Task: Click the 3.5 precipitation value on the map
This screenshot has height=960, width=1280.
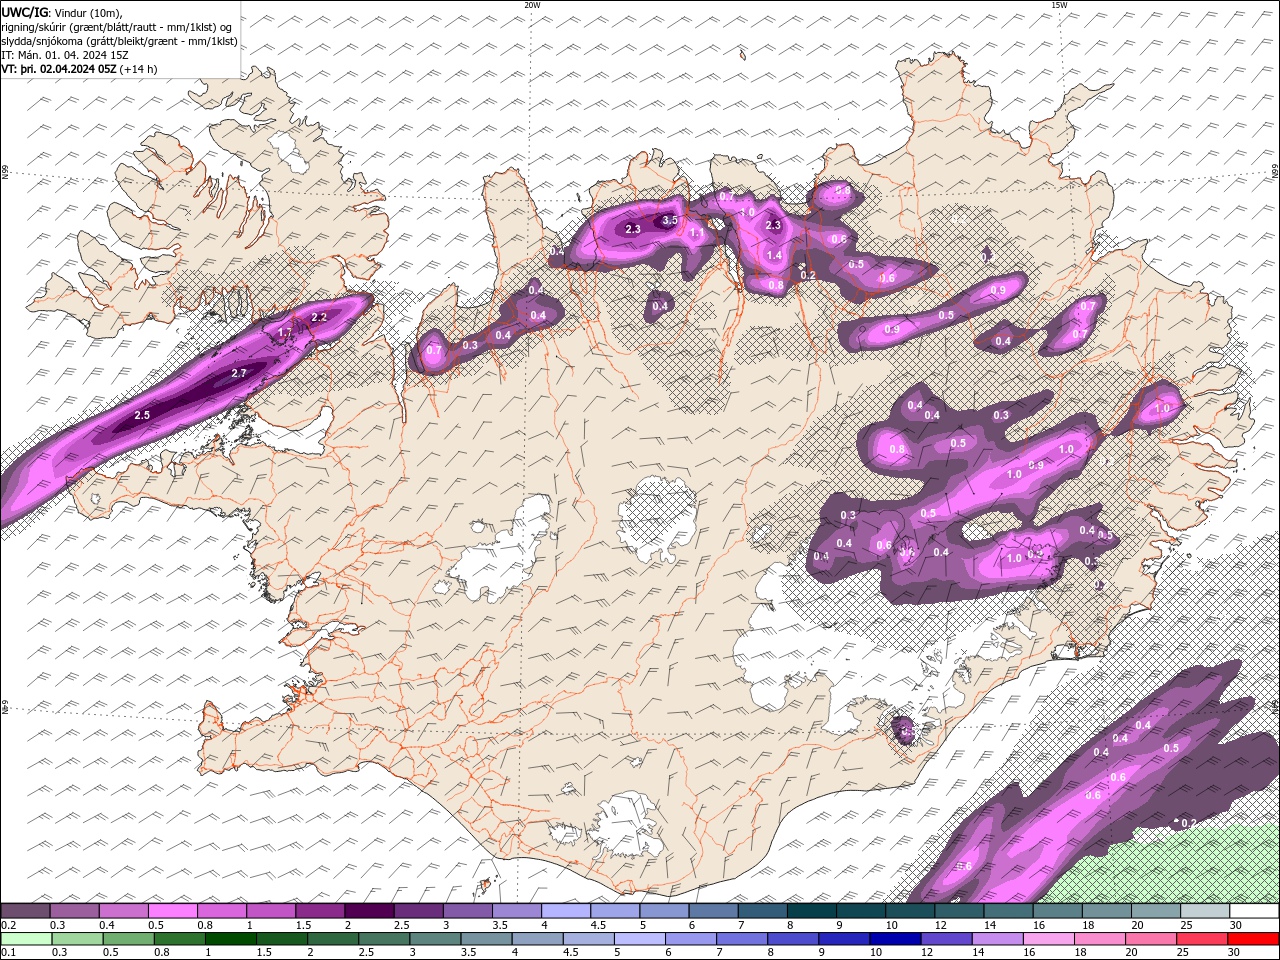Action: click(x=671, y=220)
